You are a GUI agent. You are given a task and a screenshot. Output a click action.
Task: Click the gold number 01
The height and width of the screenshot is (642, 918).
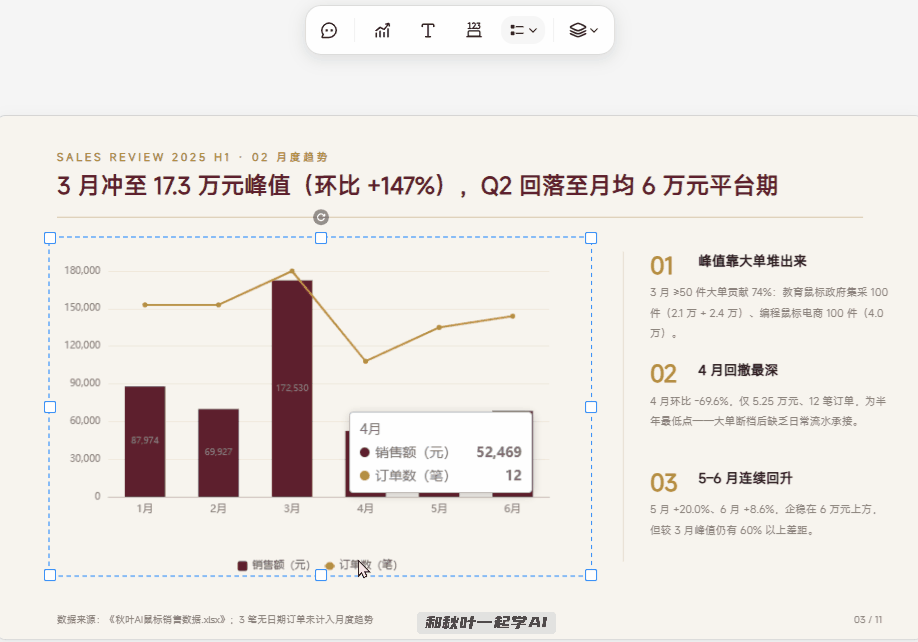pyautogui.click(x=662, y=266)
